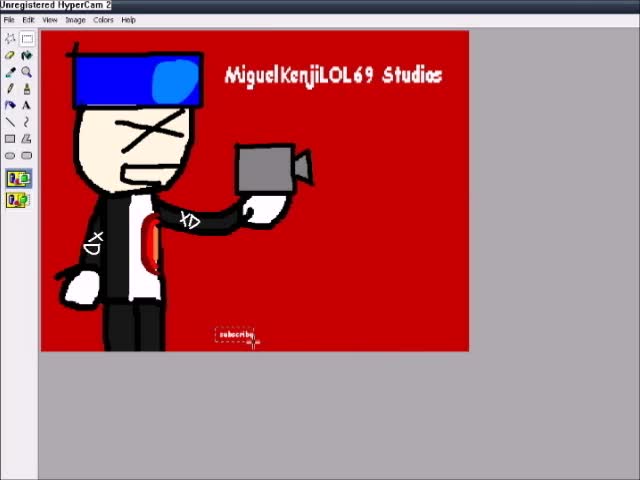The height and width of the screenshot is (480, 640).
Task: Click the 'MiguelKenjiLOL69 Studios' canvas text
Action: [333, 76]
